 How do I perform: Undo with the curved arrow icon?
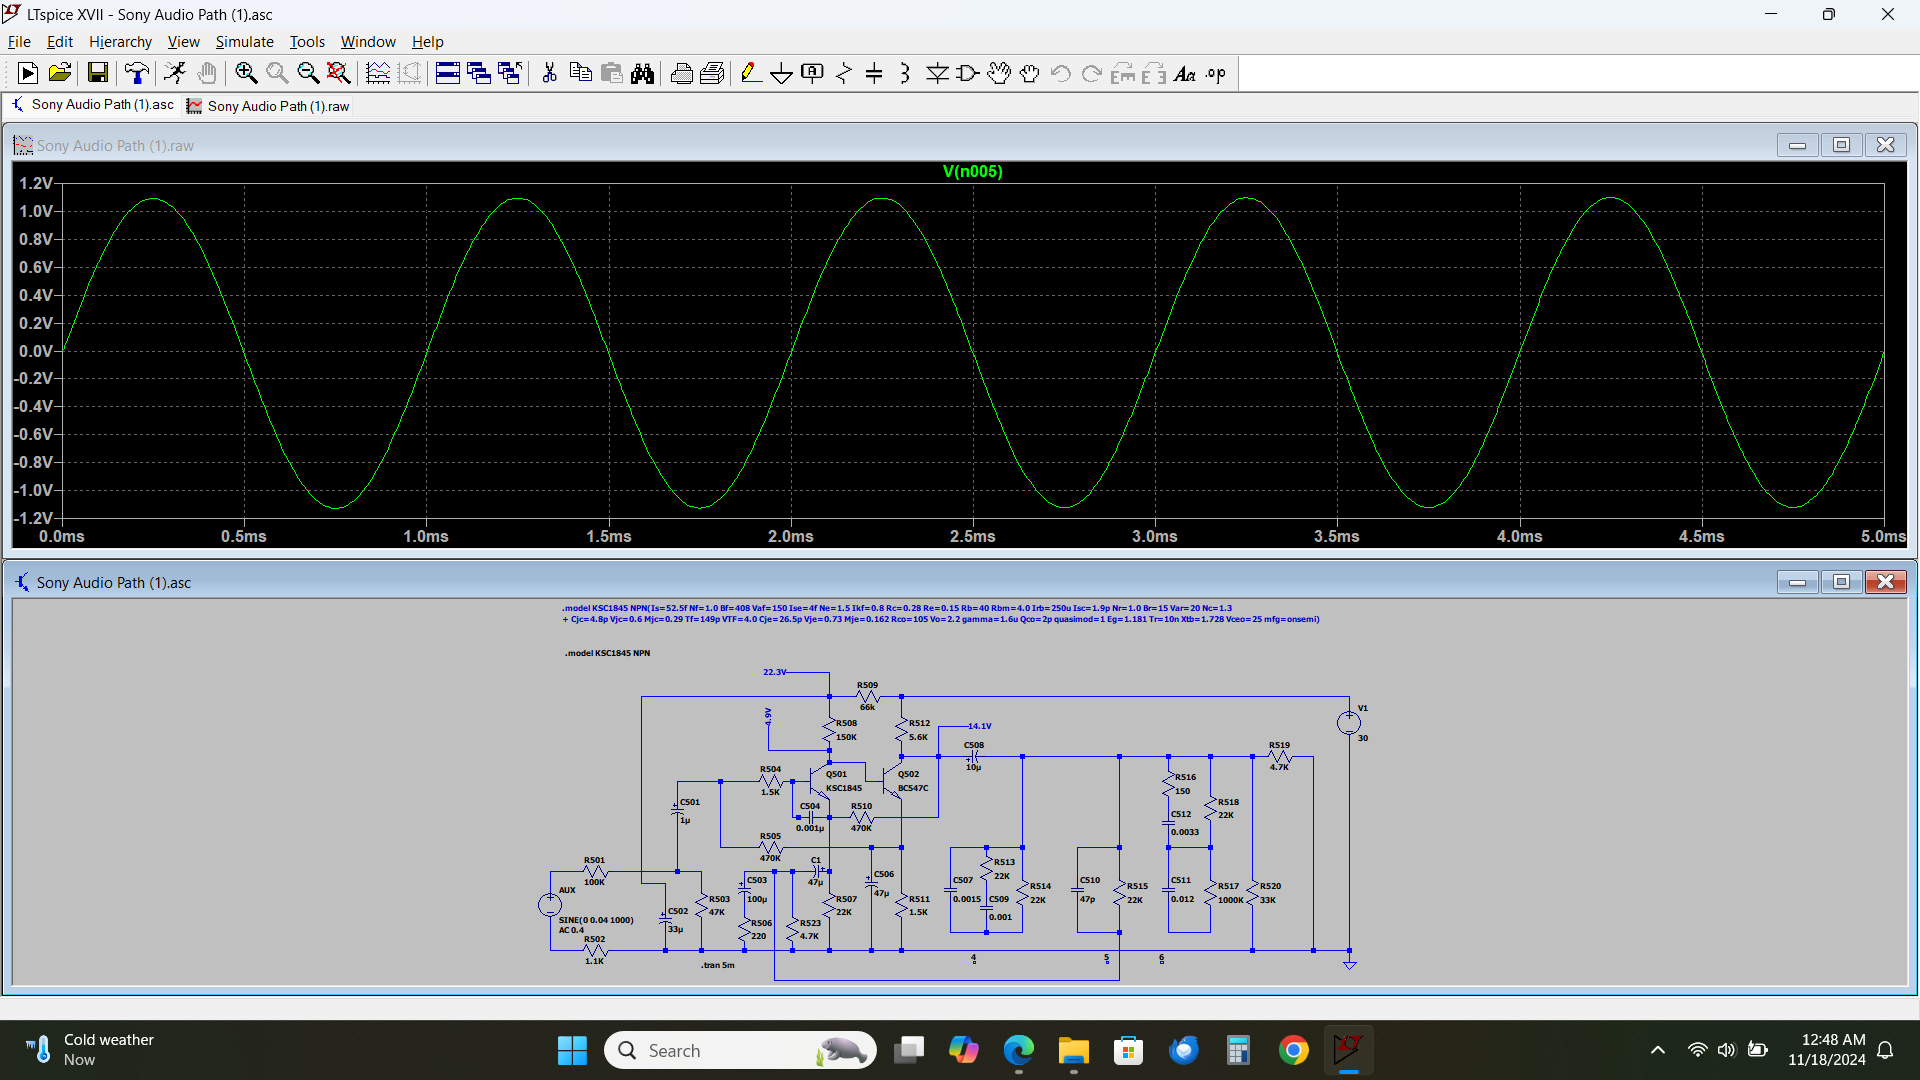[1061, 73]
